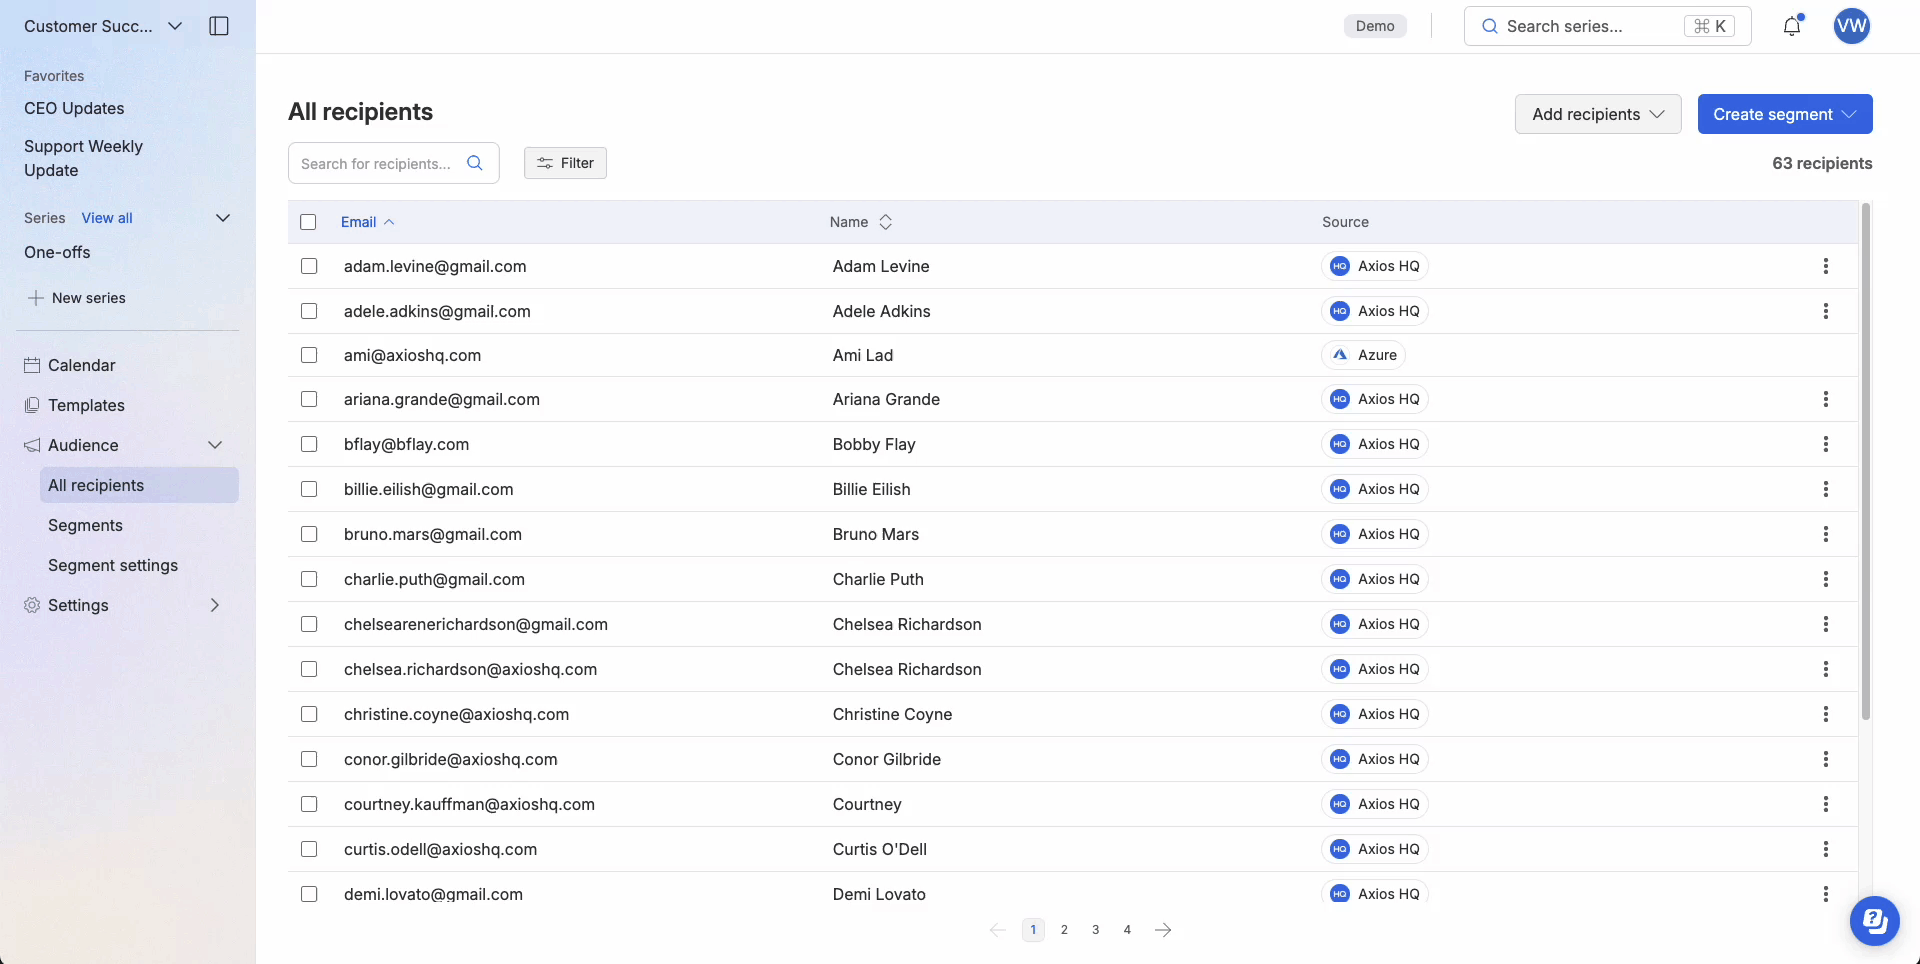Image resolution: width=1920 pixels, height=964 pixels.
Task: Focus the Search series field
Action: (1607, 26)
